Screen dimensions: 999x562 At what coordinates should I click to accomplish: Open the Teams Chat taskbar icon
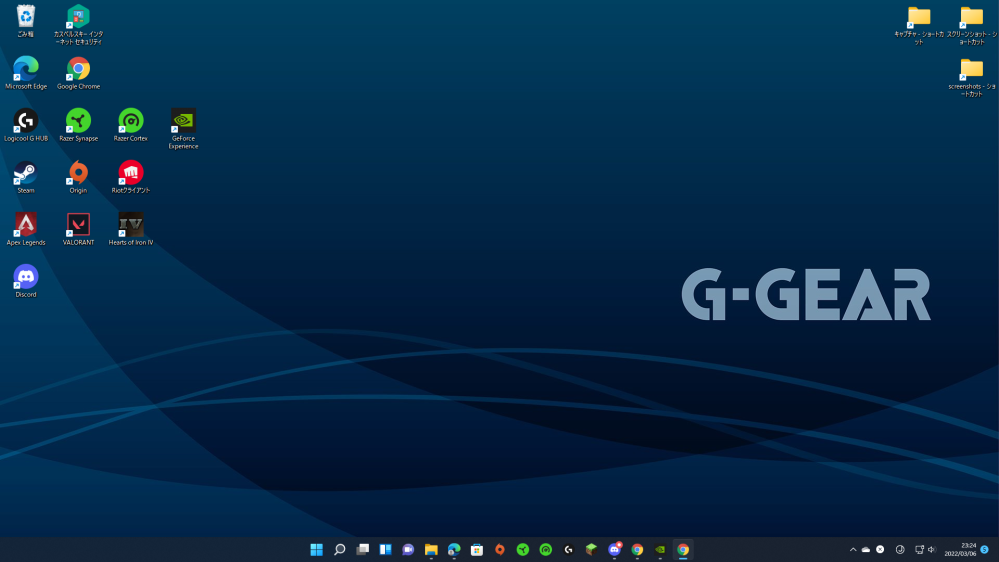pyautogui.click(x=408, y=549)
